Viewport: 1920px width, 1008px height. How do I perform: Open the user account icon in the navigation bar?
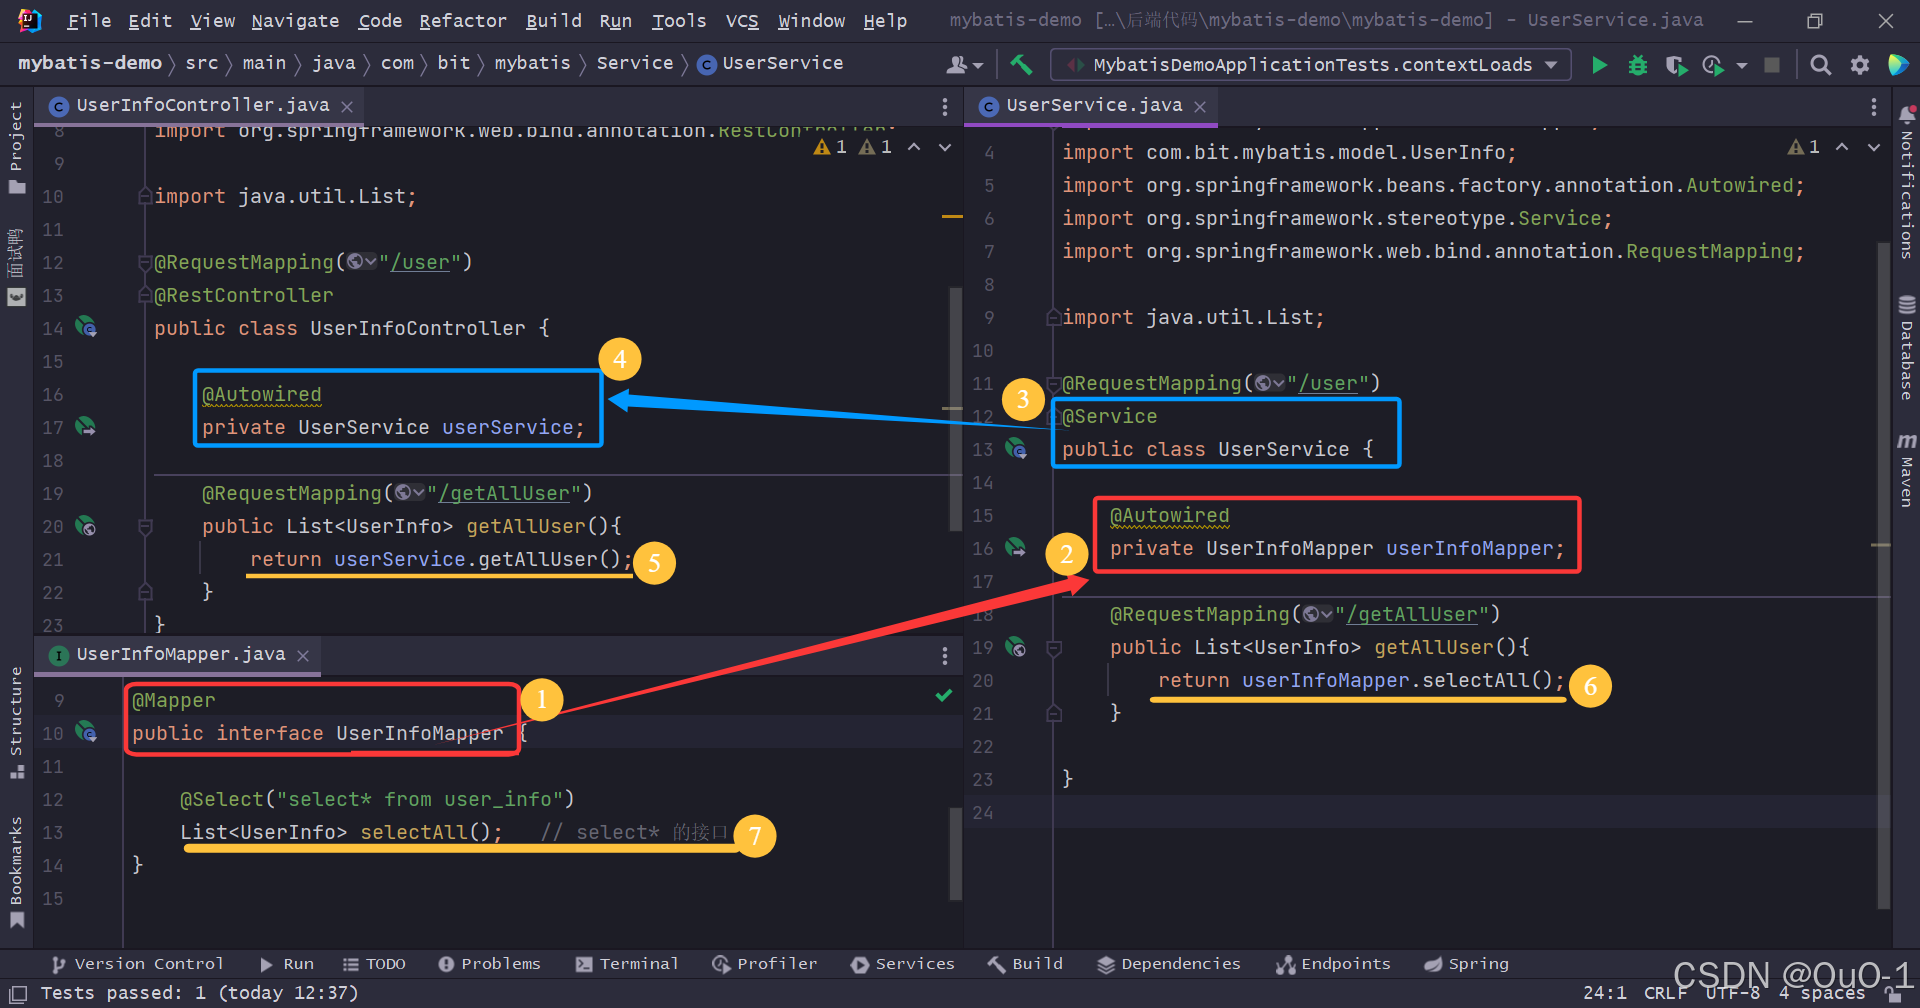pos(964,65)
